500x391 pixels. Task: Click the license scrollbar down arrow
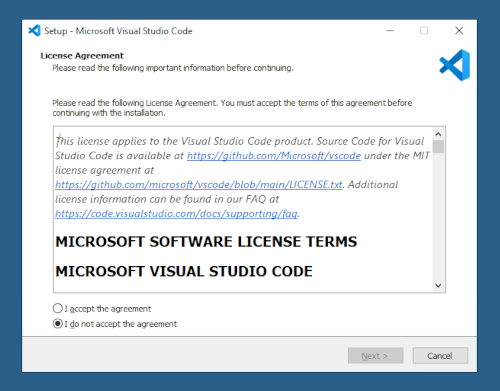[438, 285]
